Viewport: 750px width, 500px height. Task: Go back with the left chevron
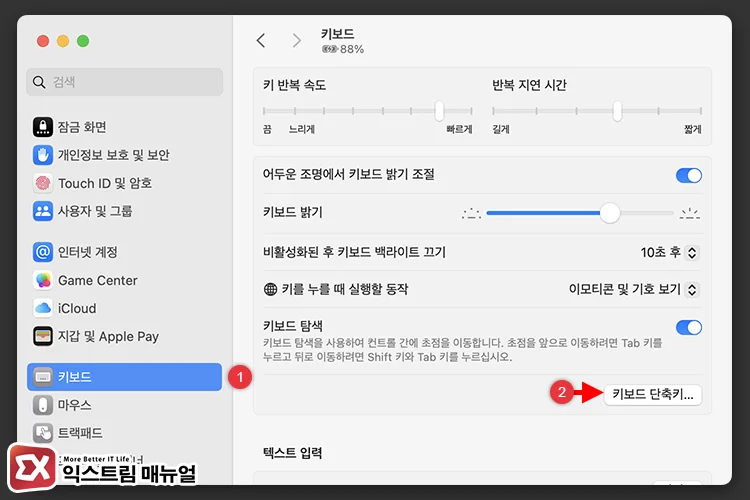[x=261, y=41]
